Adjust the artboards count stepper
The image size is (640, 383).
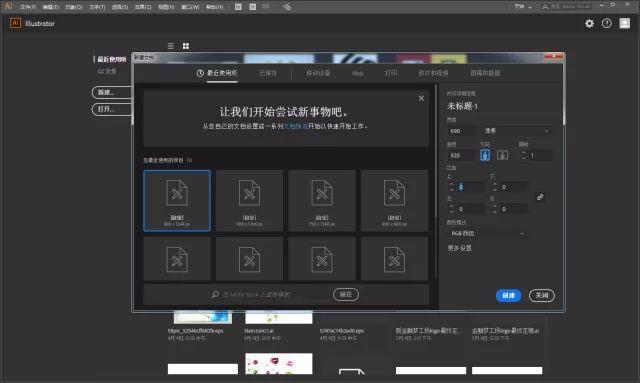[x=524, y=155]
